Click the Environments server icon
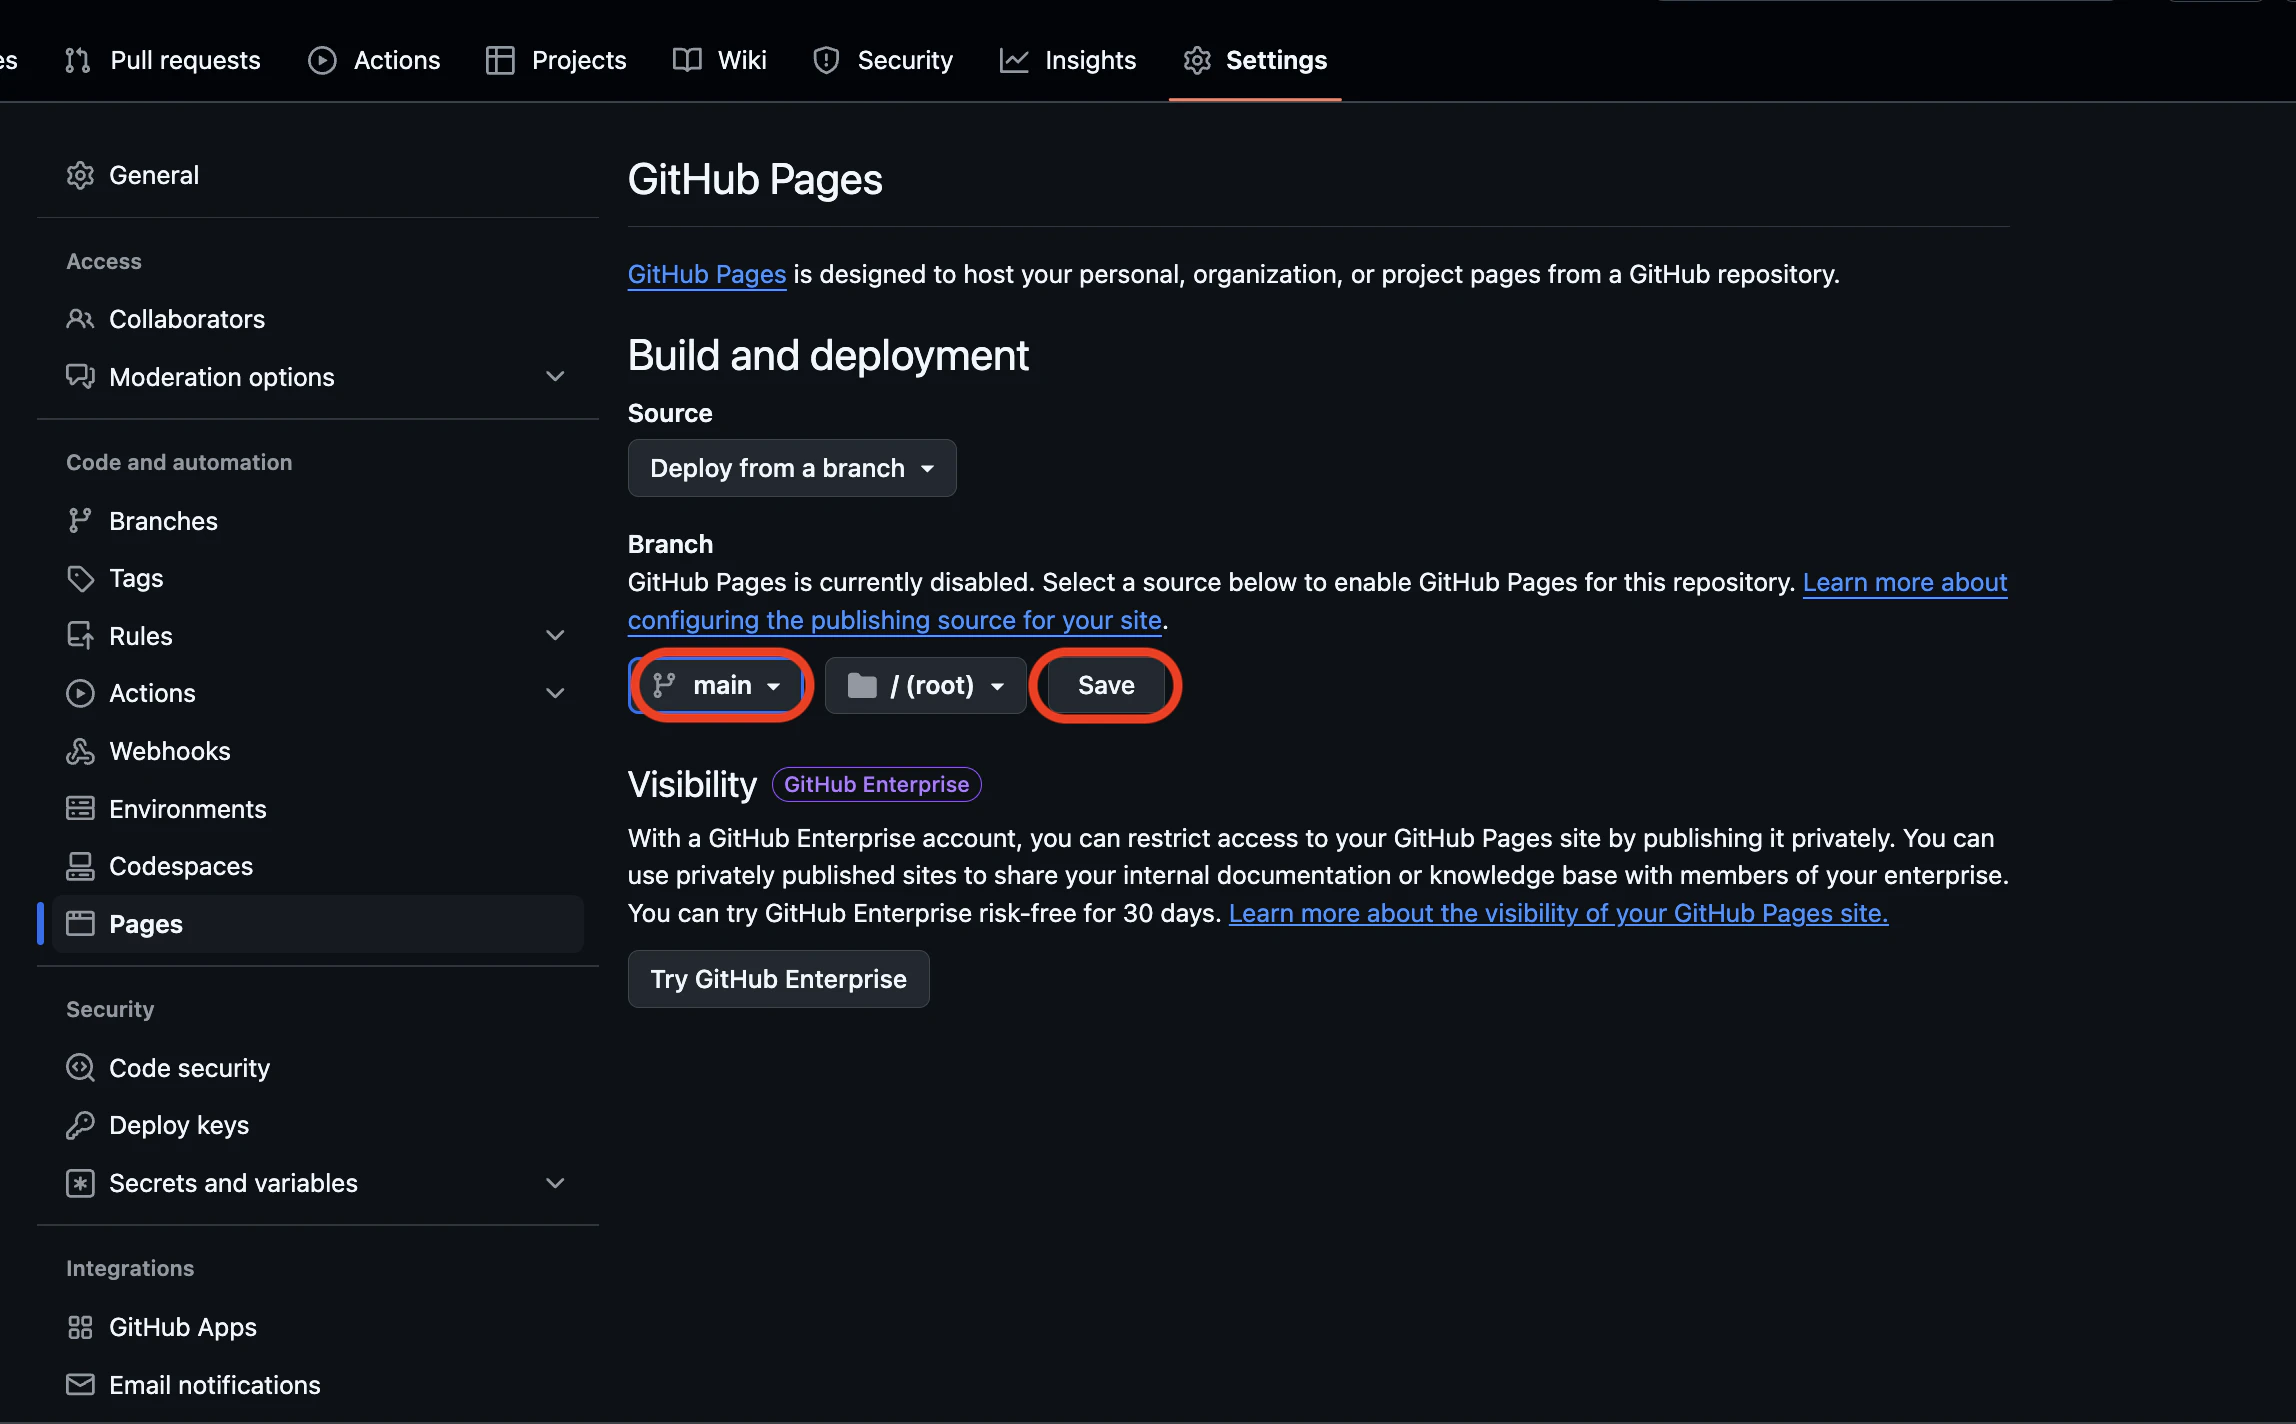Viewport: 2296px width, 1424px height. (x=80, y=809)
